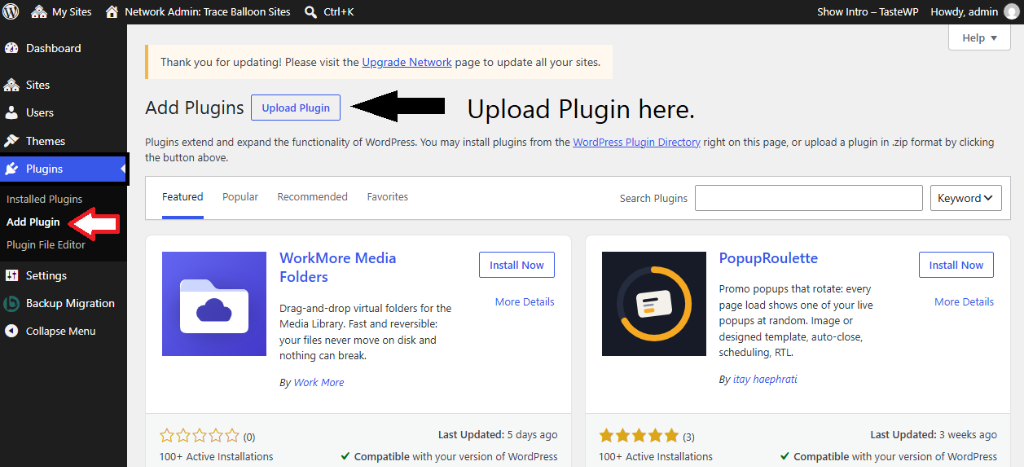Click the Upload Plugin button

(x=296, y=108)
